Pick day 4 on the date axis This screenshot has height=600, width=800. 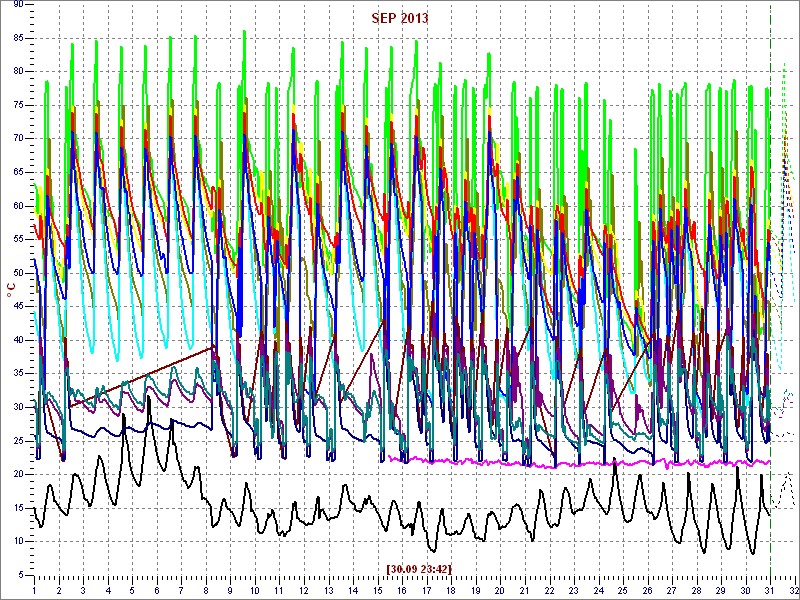(108, 590)
